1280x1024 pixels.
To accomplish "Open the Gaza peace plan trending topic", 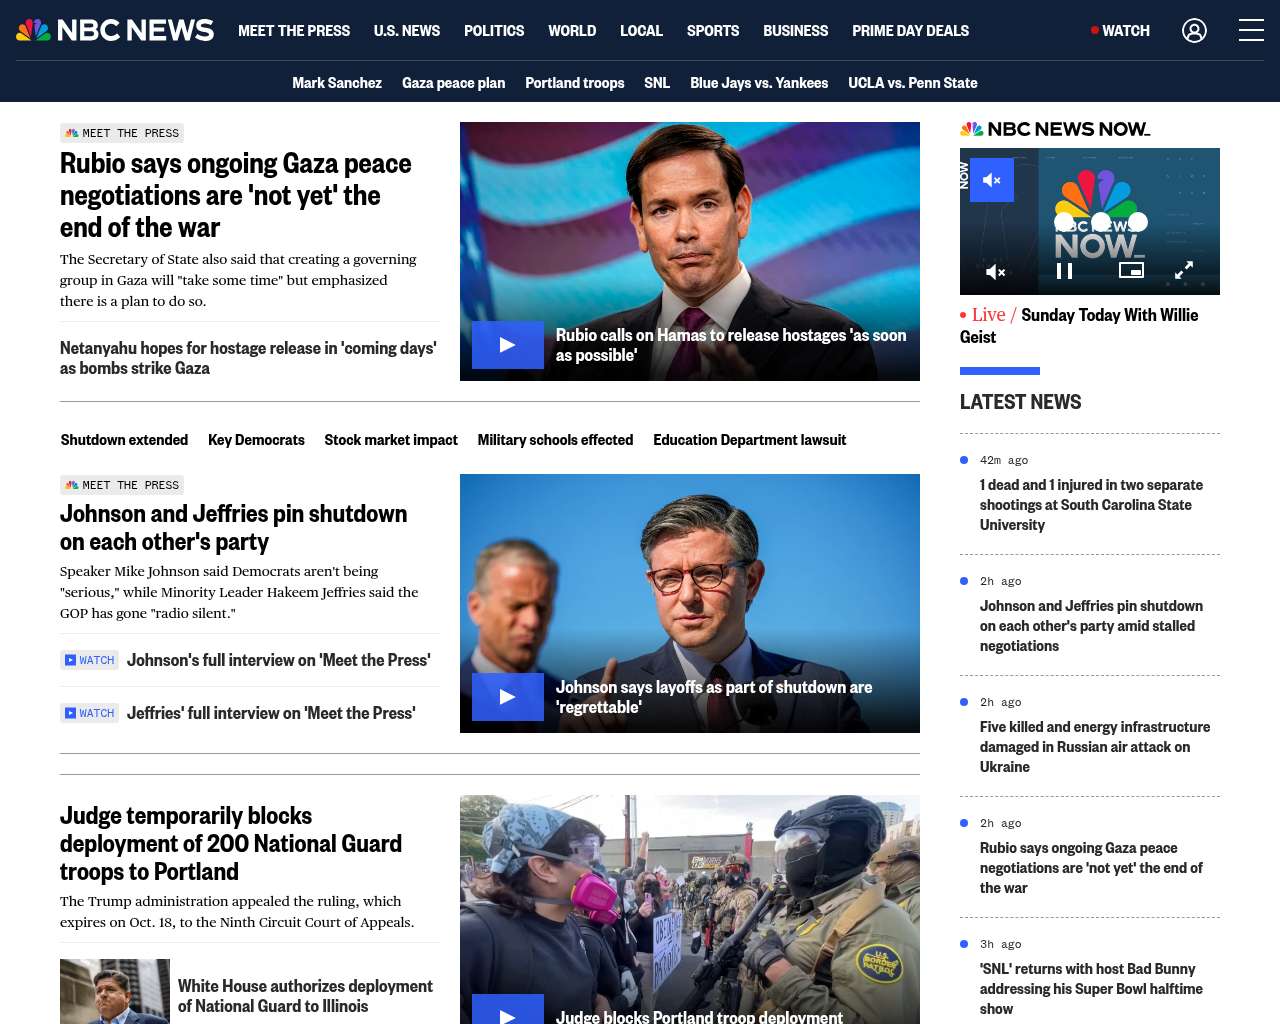I will [453, 83].
